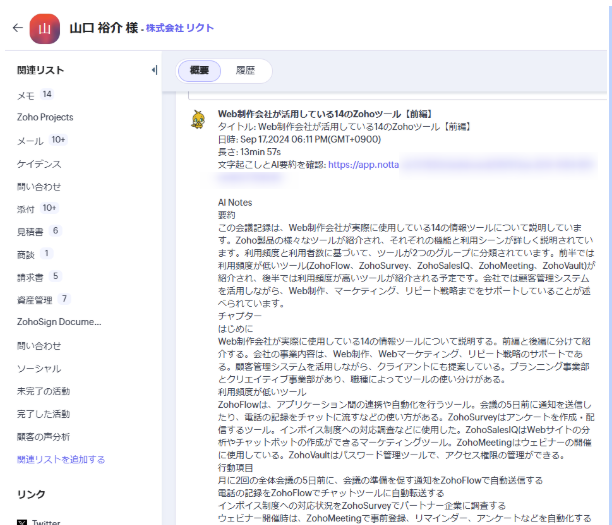
Task: Open 未完了の活動 related list
Action: [43, 391]
